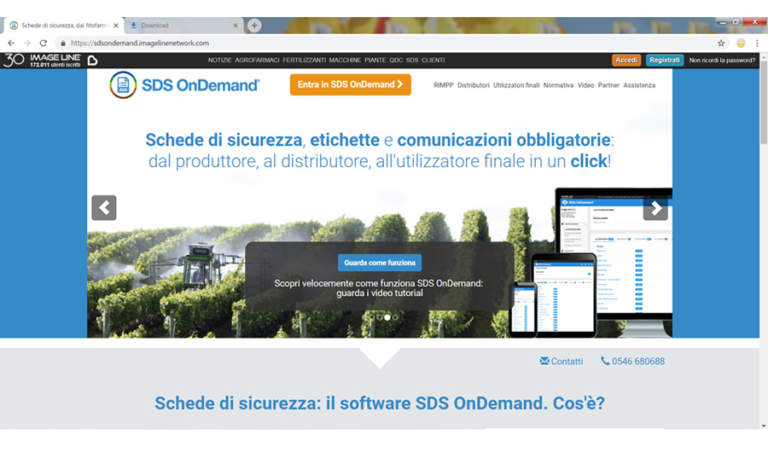This screenshot has width=768, height=452.
Task: Click the page vertical scrollbar thumb
Action: 764,103
